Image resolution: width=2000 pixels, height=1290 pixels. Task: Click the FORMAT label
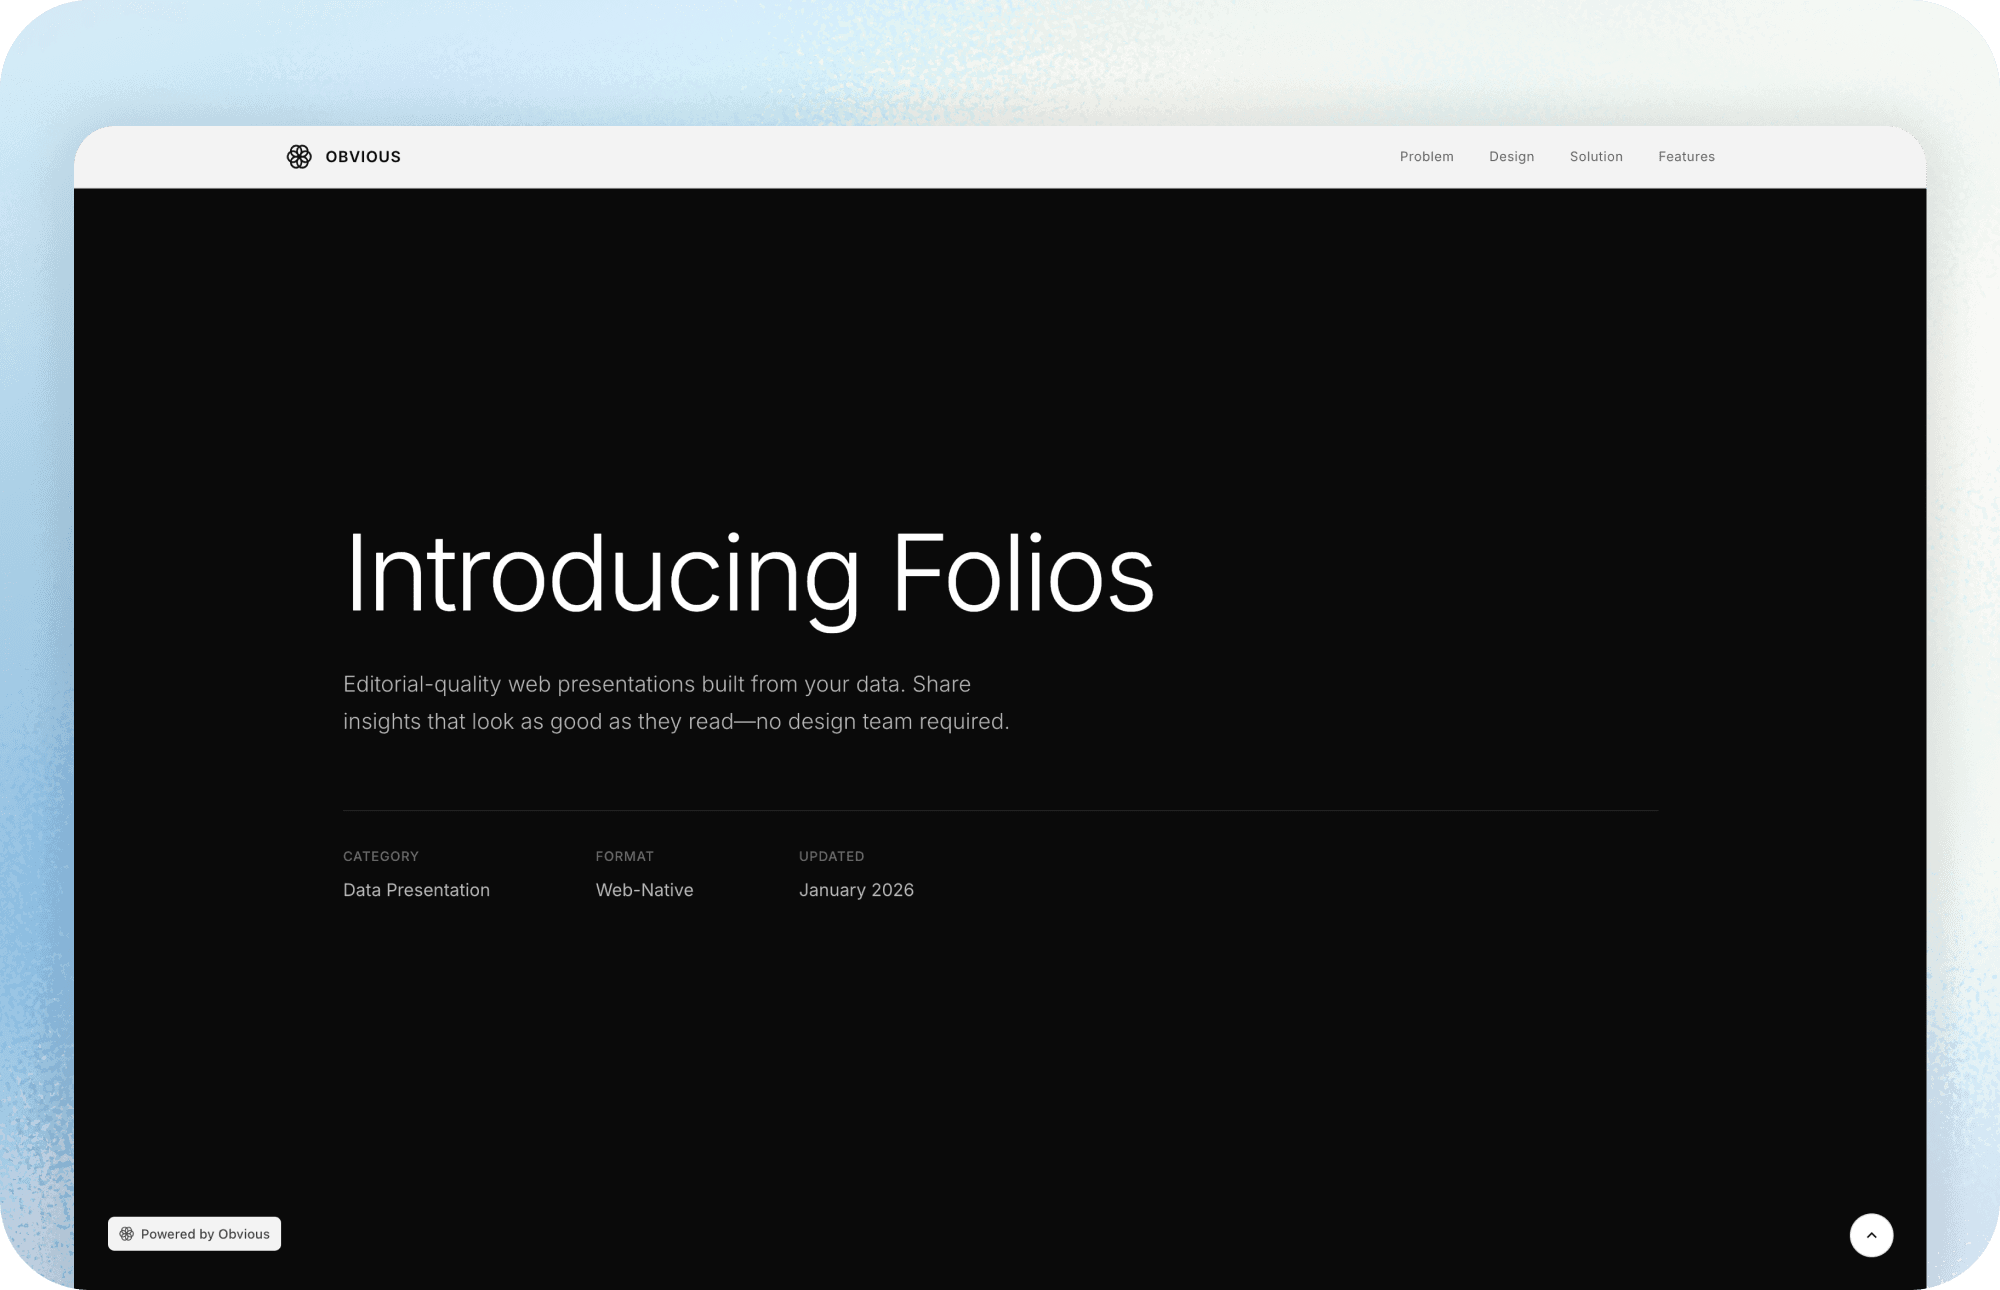point(624,856)
